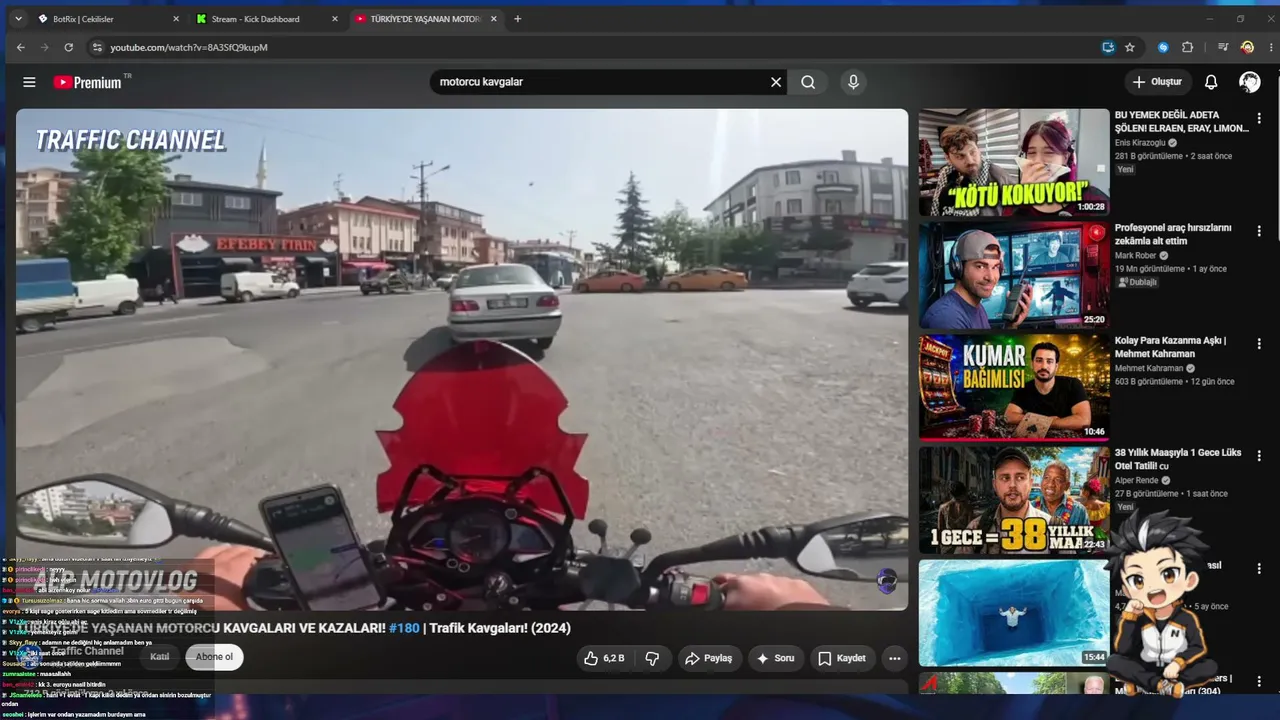Viewport: 1280px width, 720px height.
Task: Open the Chrome profile avatar
Action: tap(1247, 47)
